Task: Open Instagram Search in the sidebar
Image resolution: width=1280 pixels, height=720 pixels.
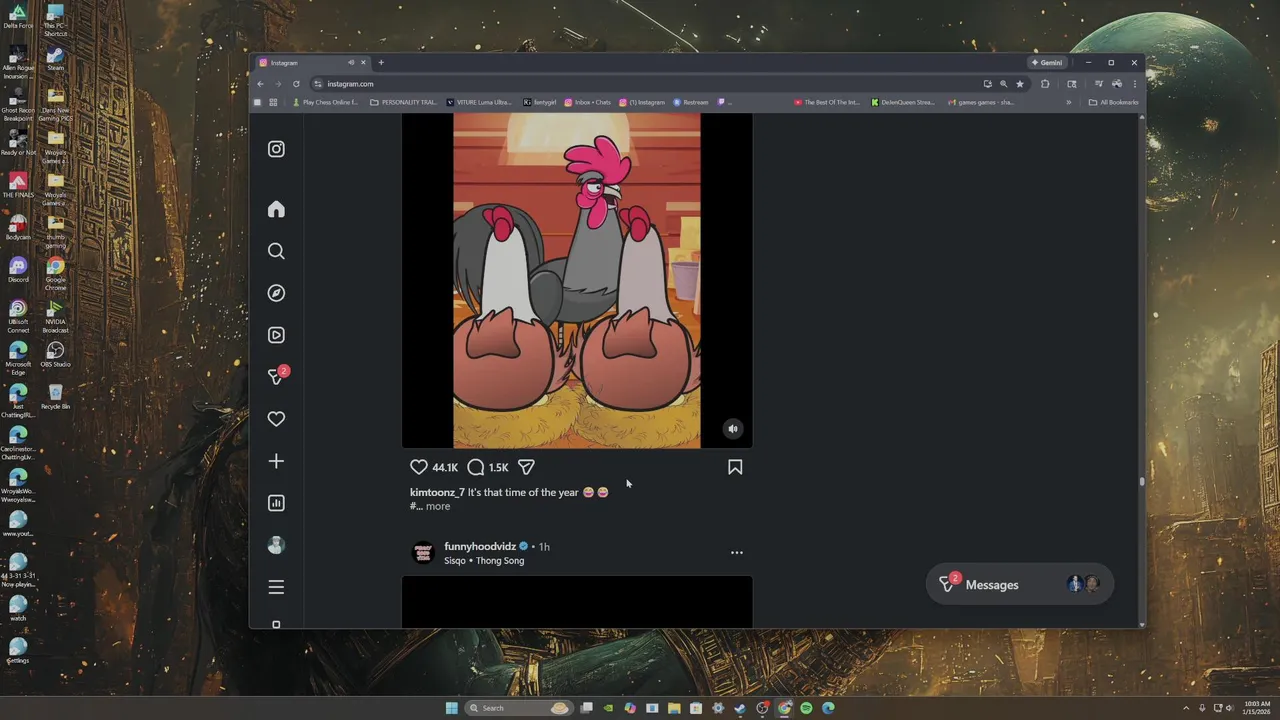Action: 276,251
